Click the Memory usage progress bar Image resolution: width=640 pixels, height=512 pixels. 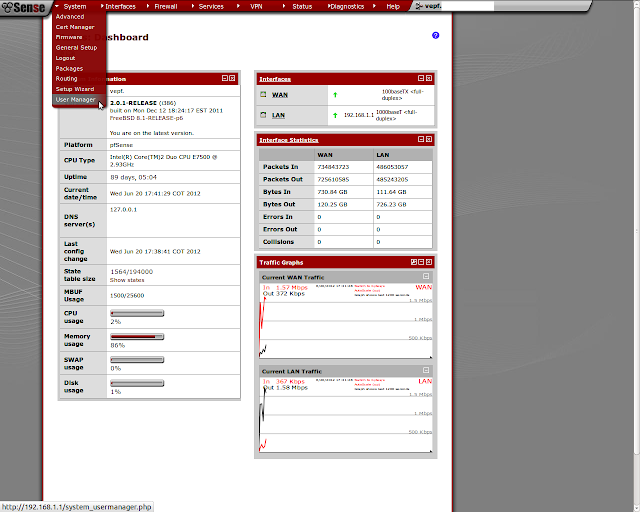[x=137, y=337]
